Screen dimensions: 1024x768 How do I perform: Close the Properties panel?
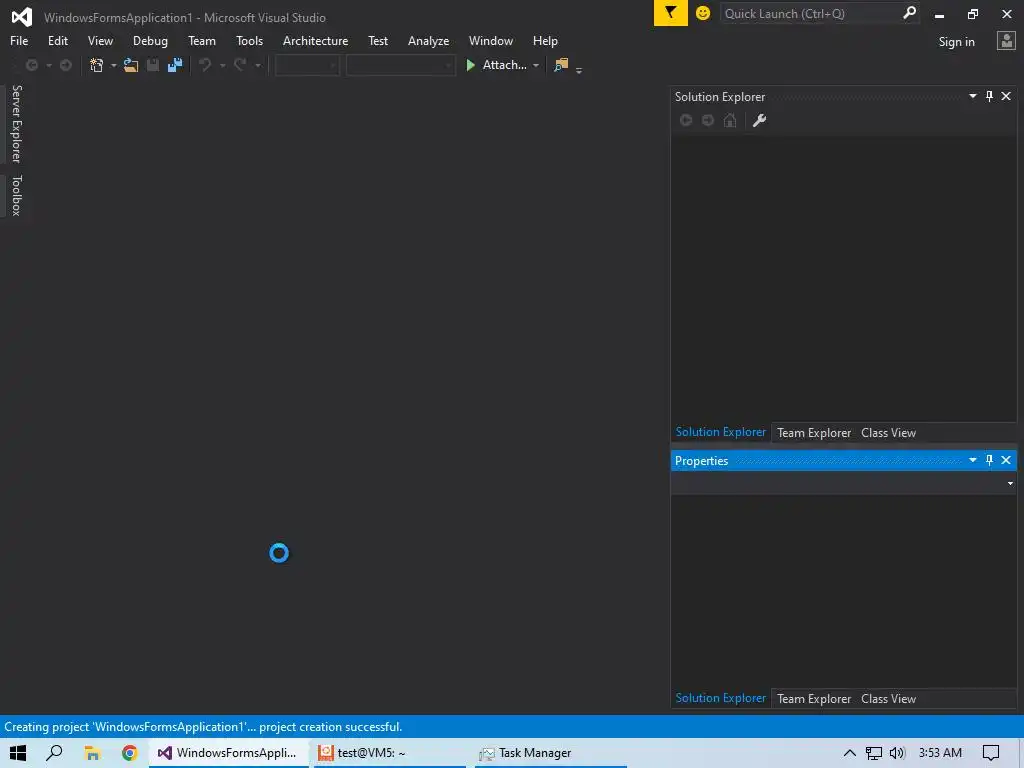click(x=1006, y=460)
